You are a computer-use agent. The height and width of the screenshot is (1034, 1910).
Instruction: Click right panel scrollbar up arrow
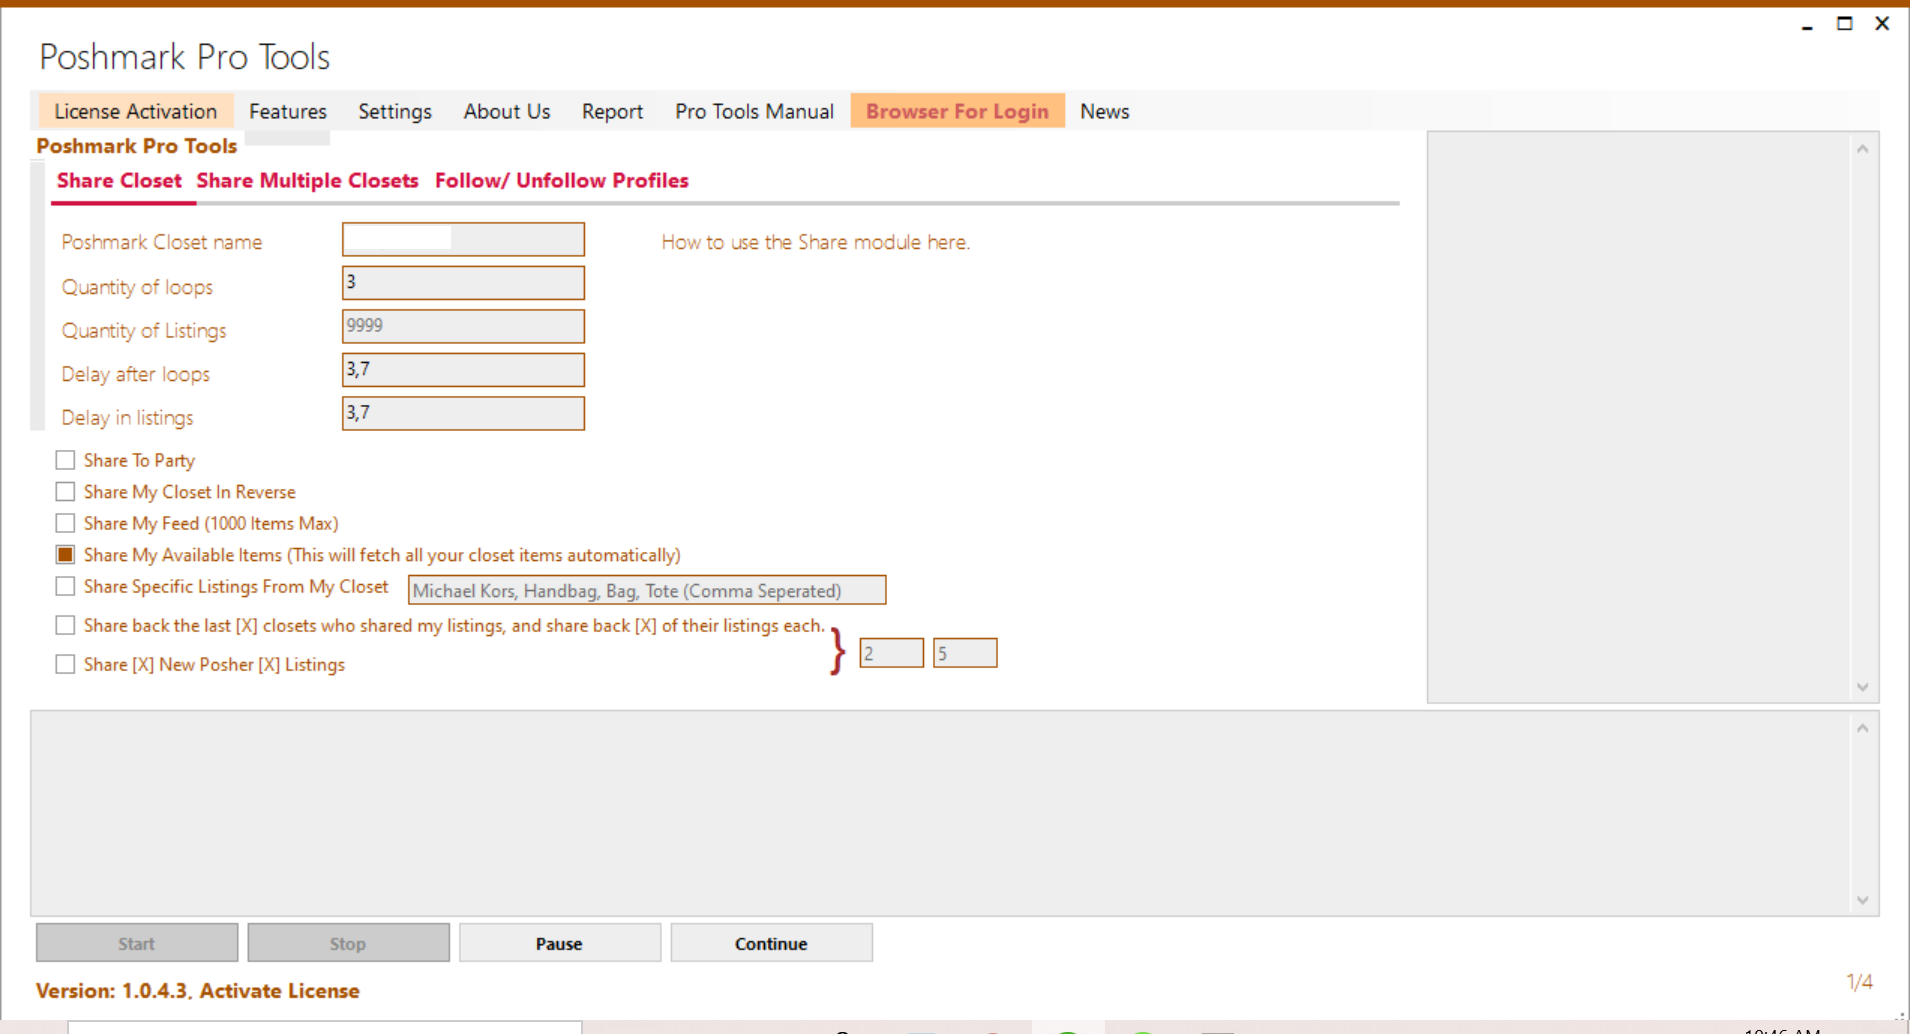(1862, 149)
